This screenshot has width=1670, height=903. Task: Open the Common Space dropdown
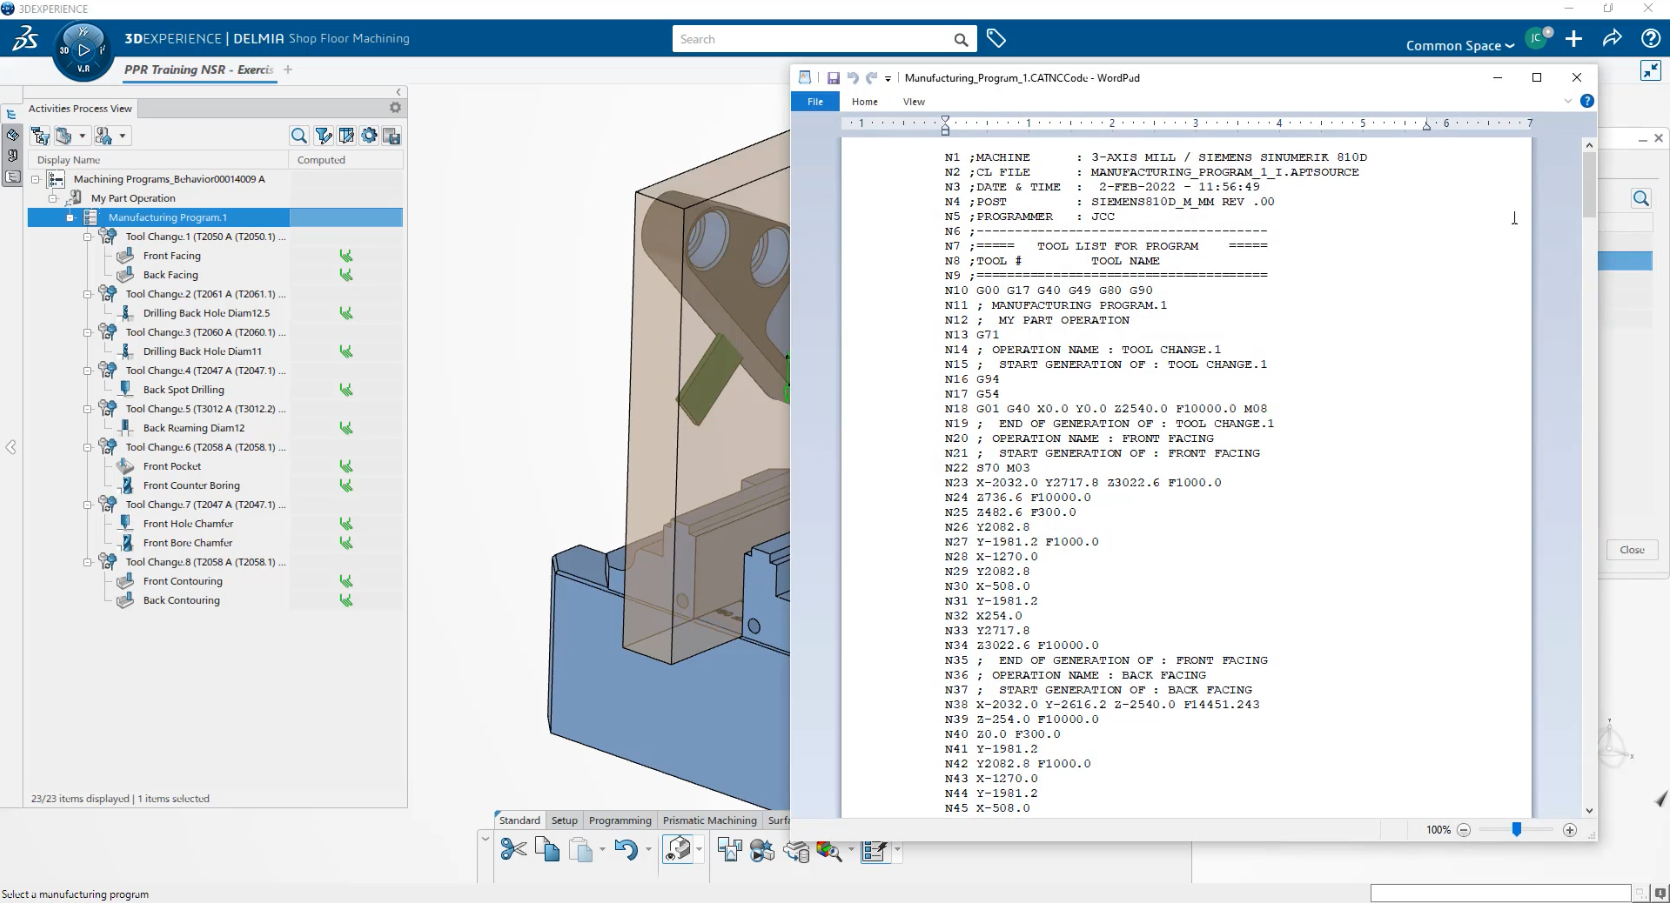(1459, 45)
